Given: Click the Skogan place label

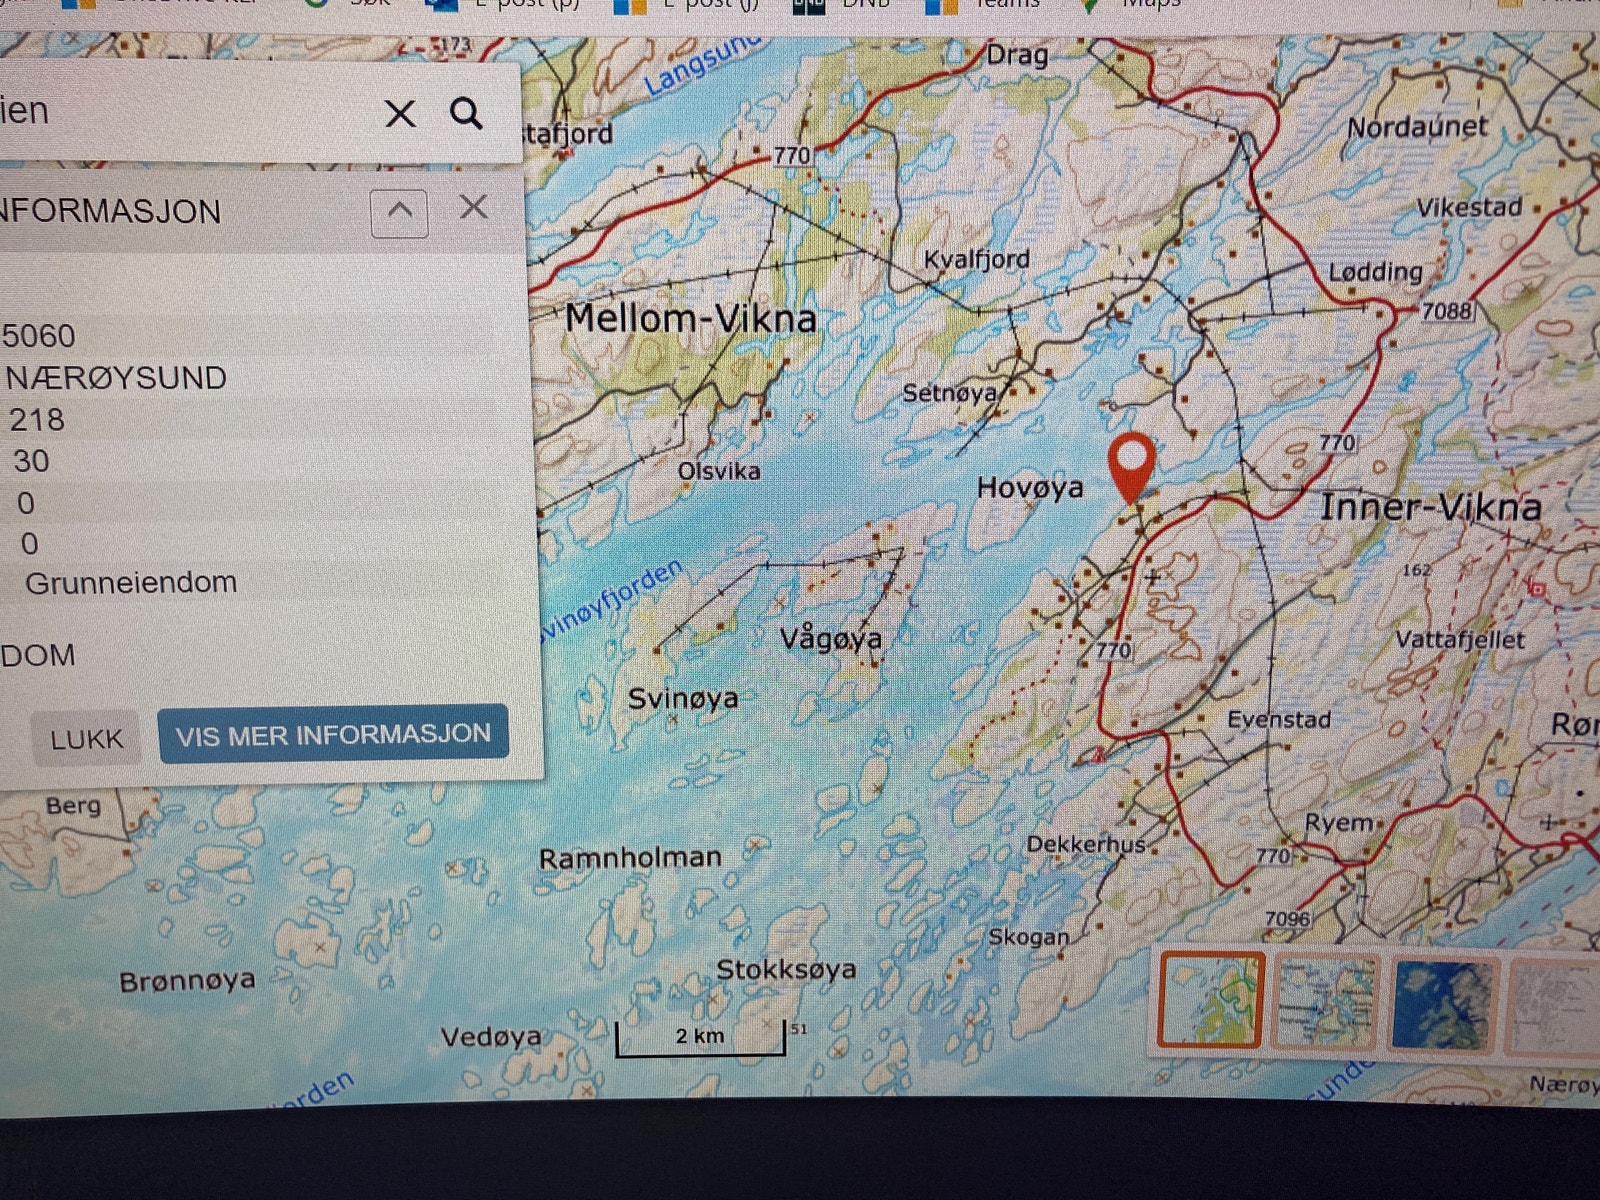Looking at the screenshot, I should tap(1029, 938).
